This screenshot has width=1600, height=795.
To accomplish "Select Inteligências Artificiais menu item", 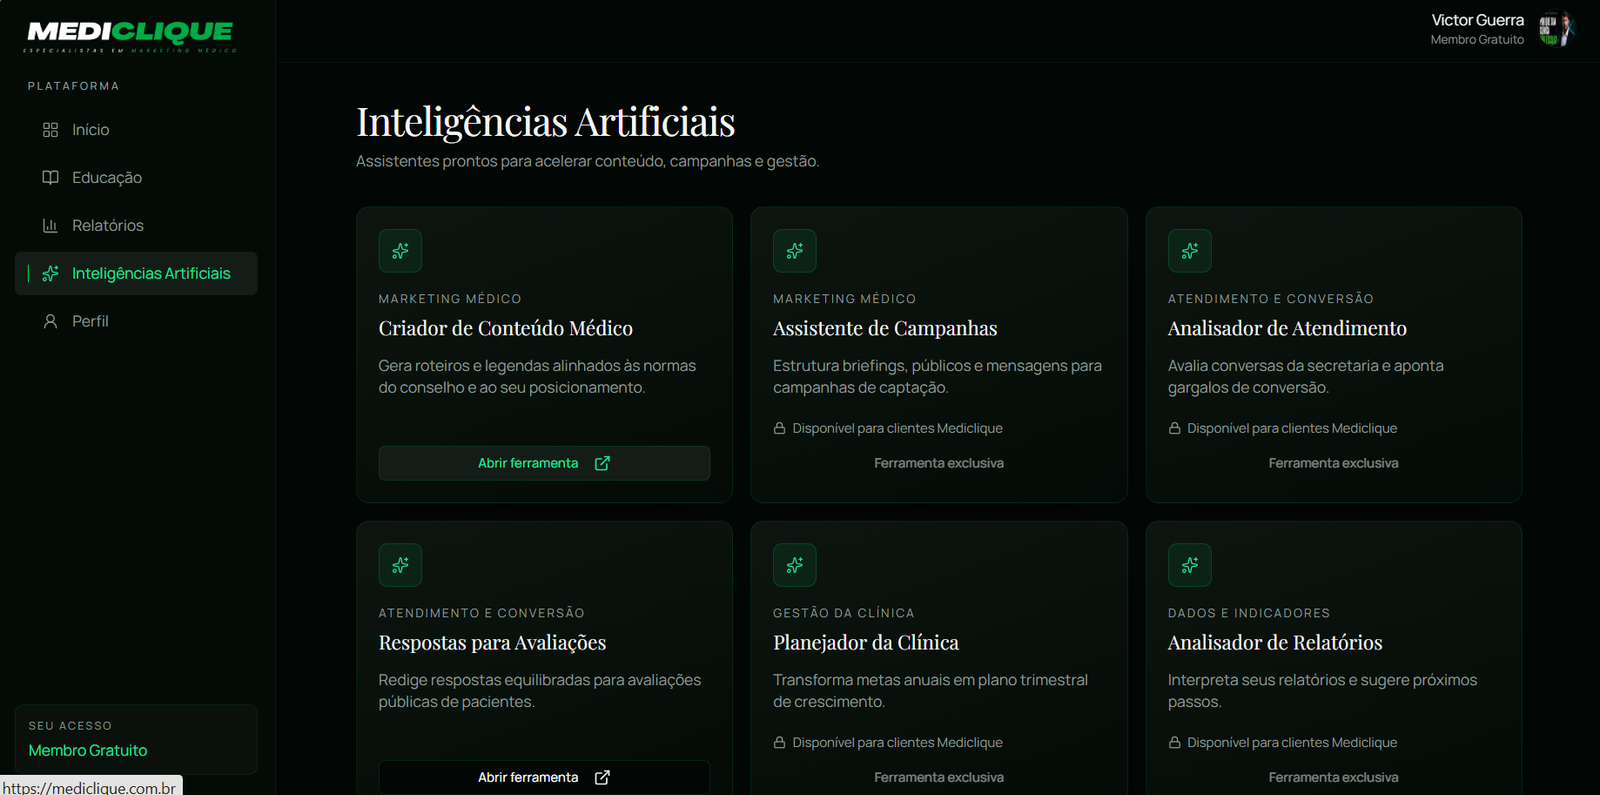I will tap(136, 274).
